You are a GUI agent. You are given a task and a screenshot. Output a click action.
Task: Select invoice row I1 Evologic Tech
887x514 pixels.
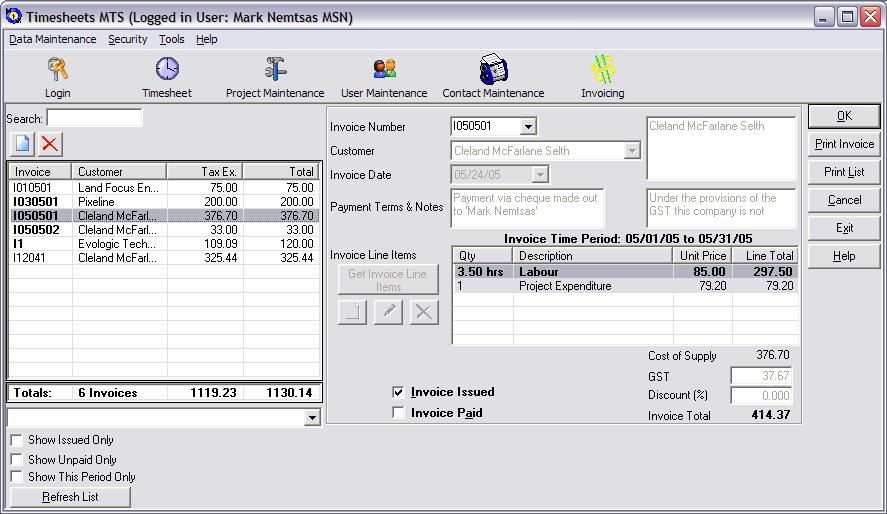164,244
